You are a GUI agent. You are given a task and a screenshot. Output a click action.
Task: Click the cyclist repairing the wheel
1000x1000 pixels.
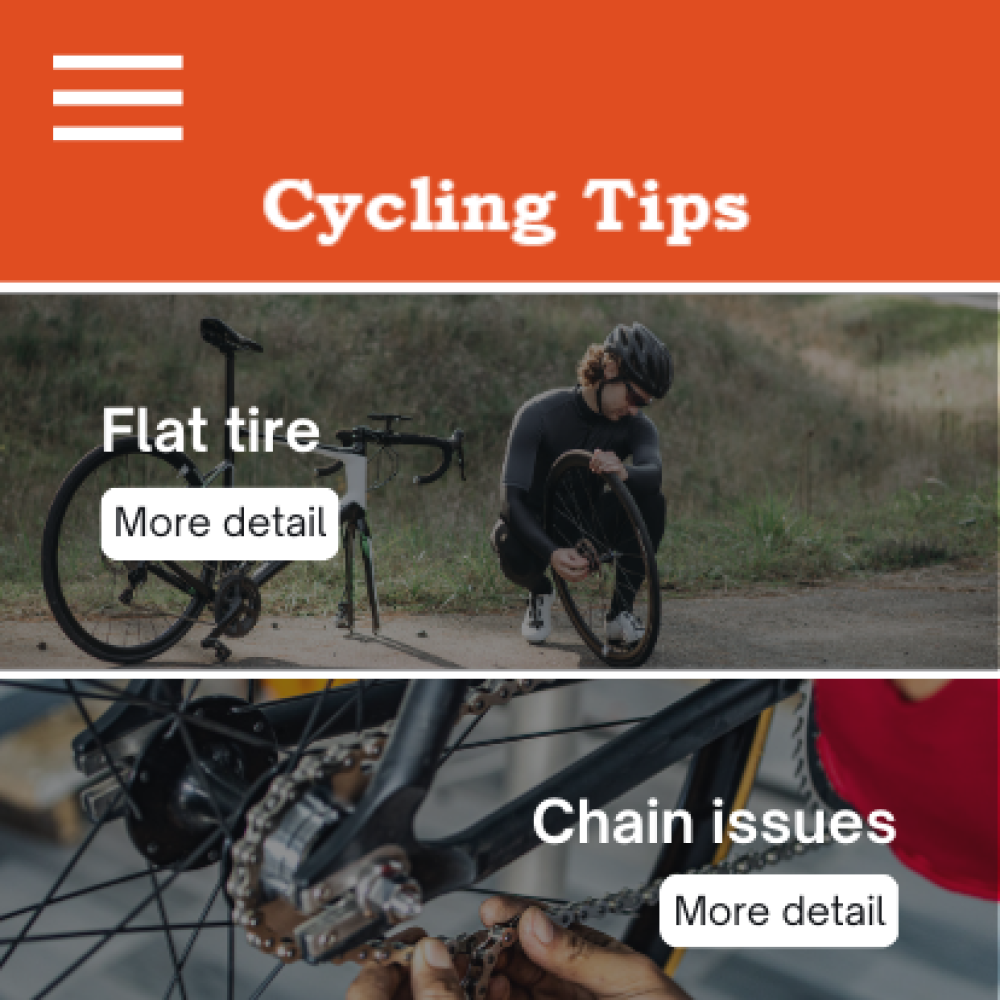tap(584, 485)
